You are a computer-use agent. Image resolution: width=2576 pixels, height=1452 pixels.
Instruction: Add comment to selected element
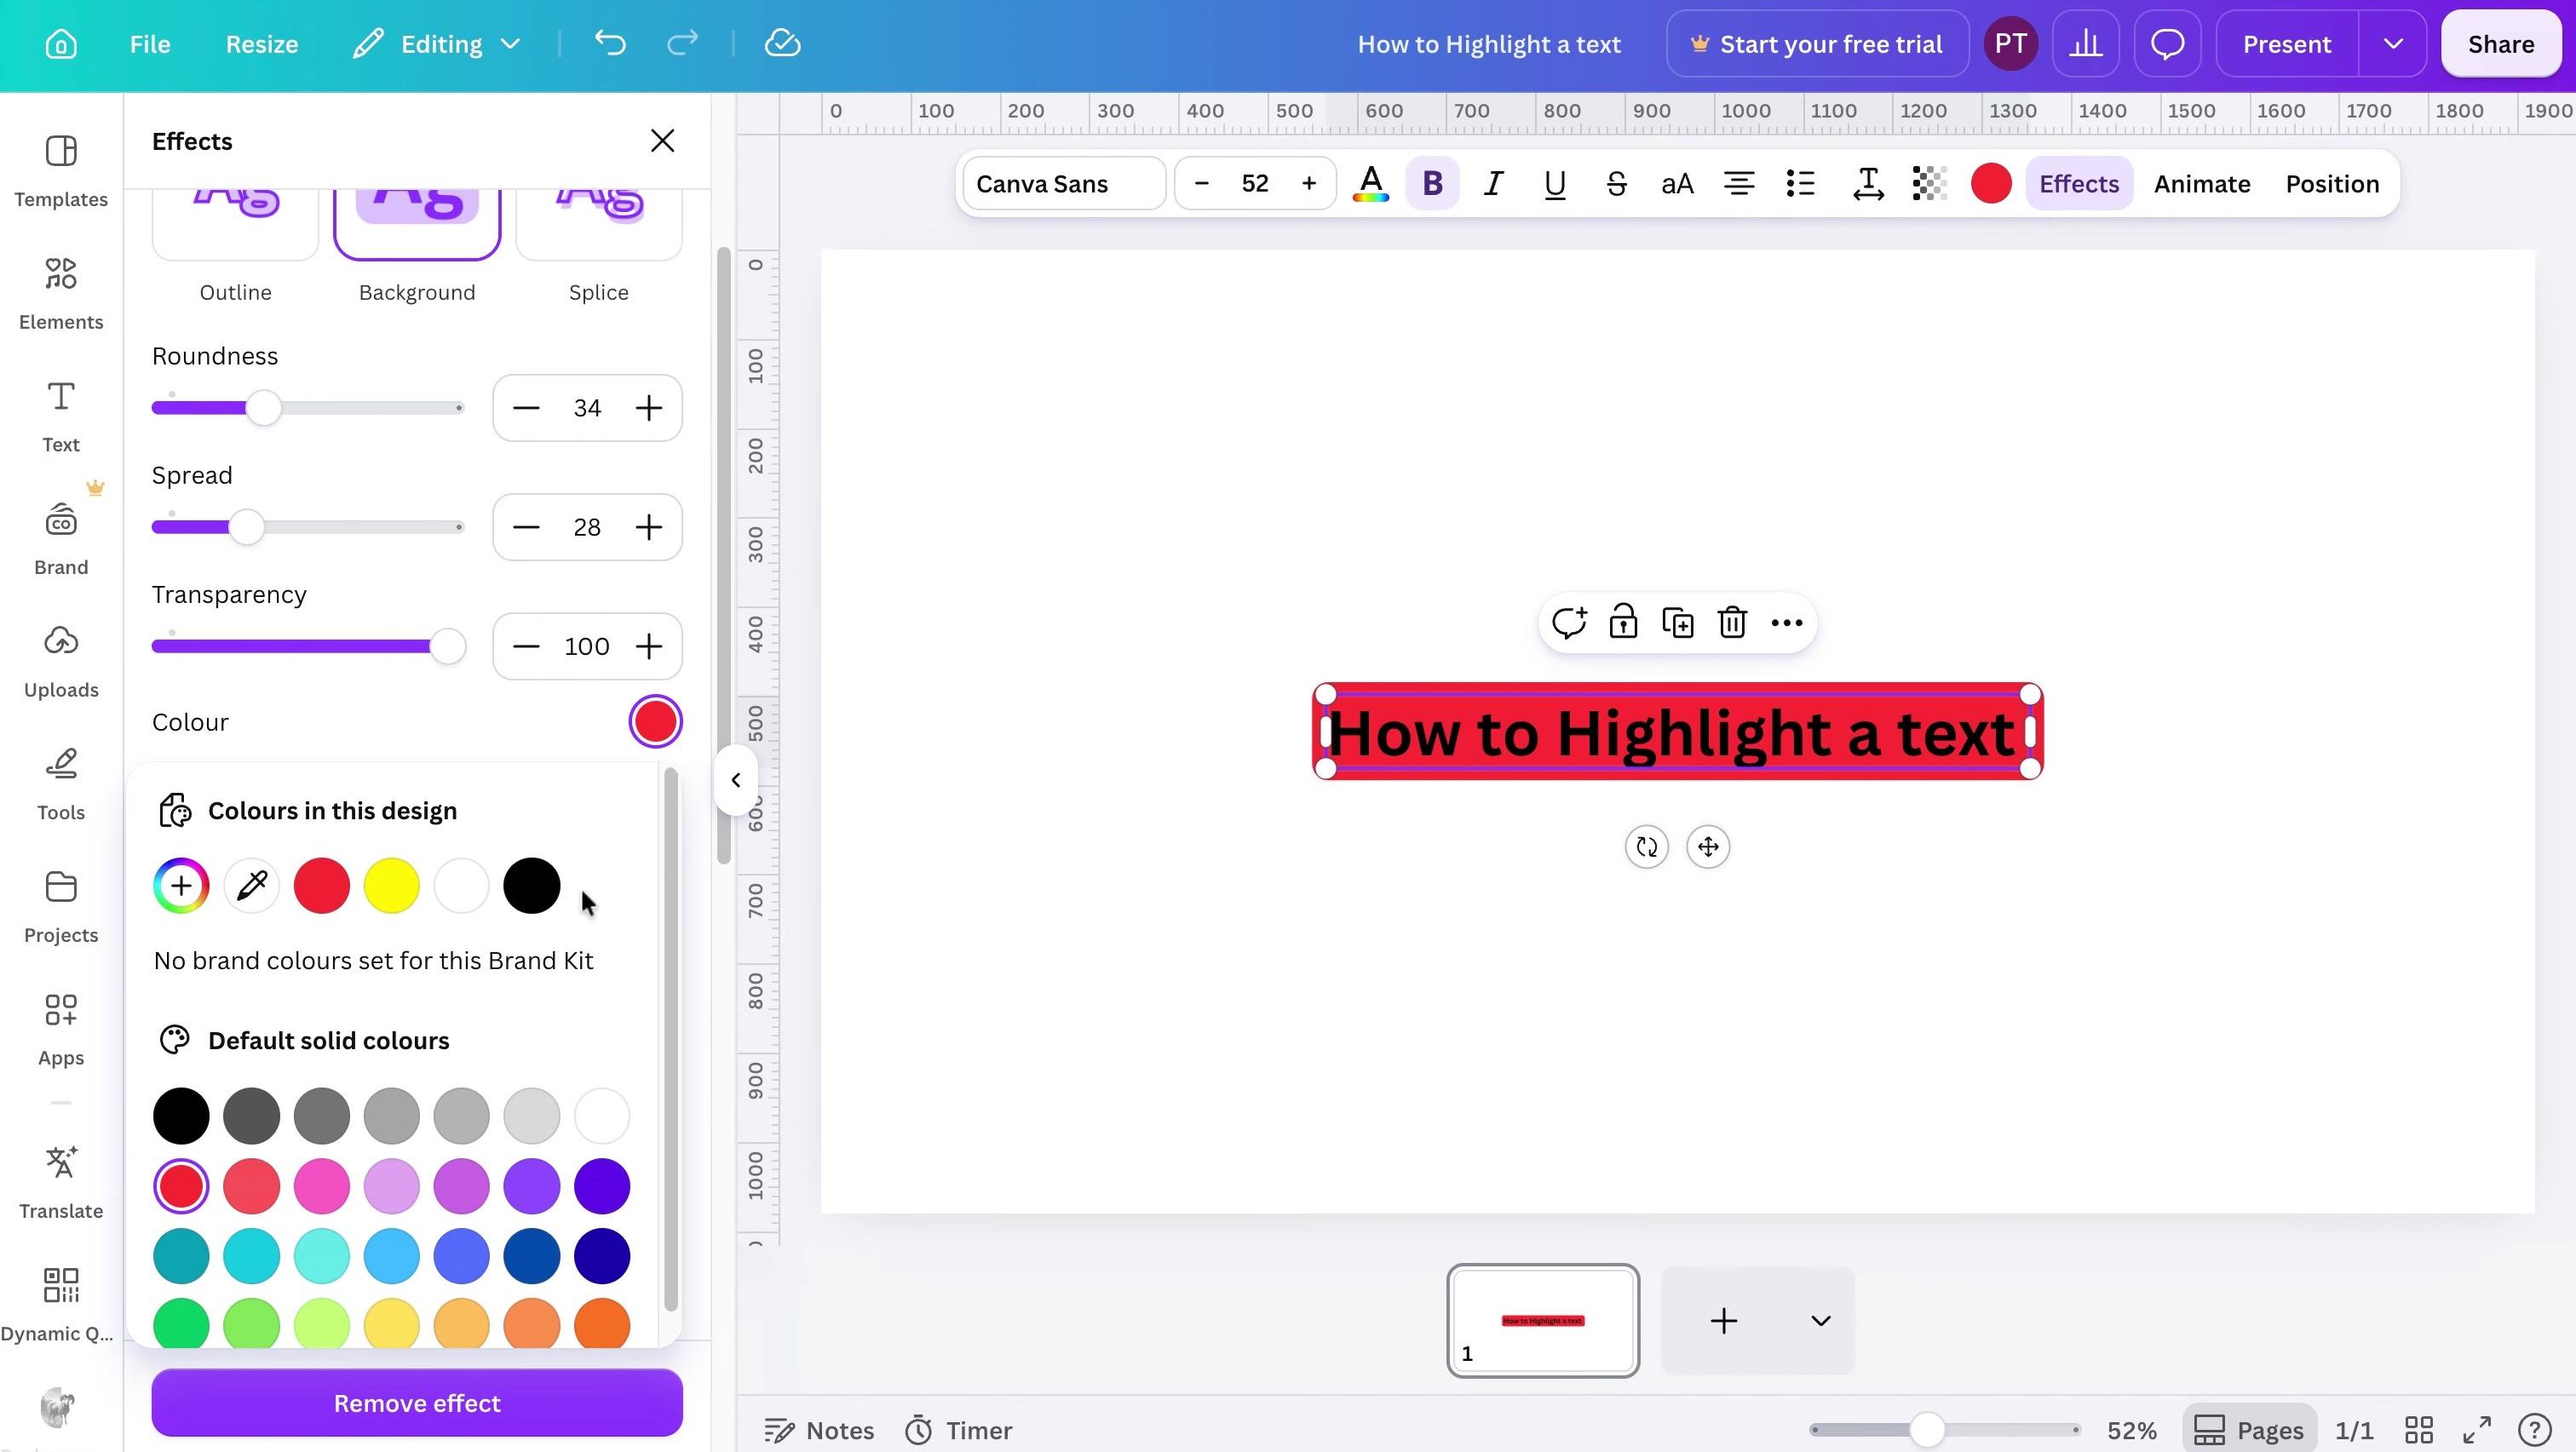(x=1569, y=622)
